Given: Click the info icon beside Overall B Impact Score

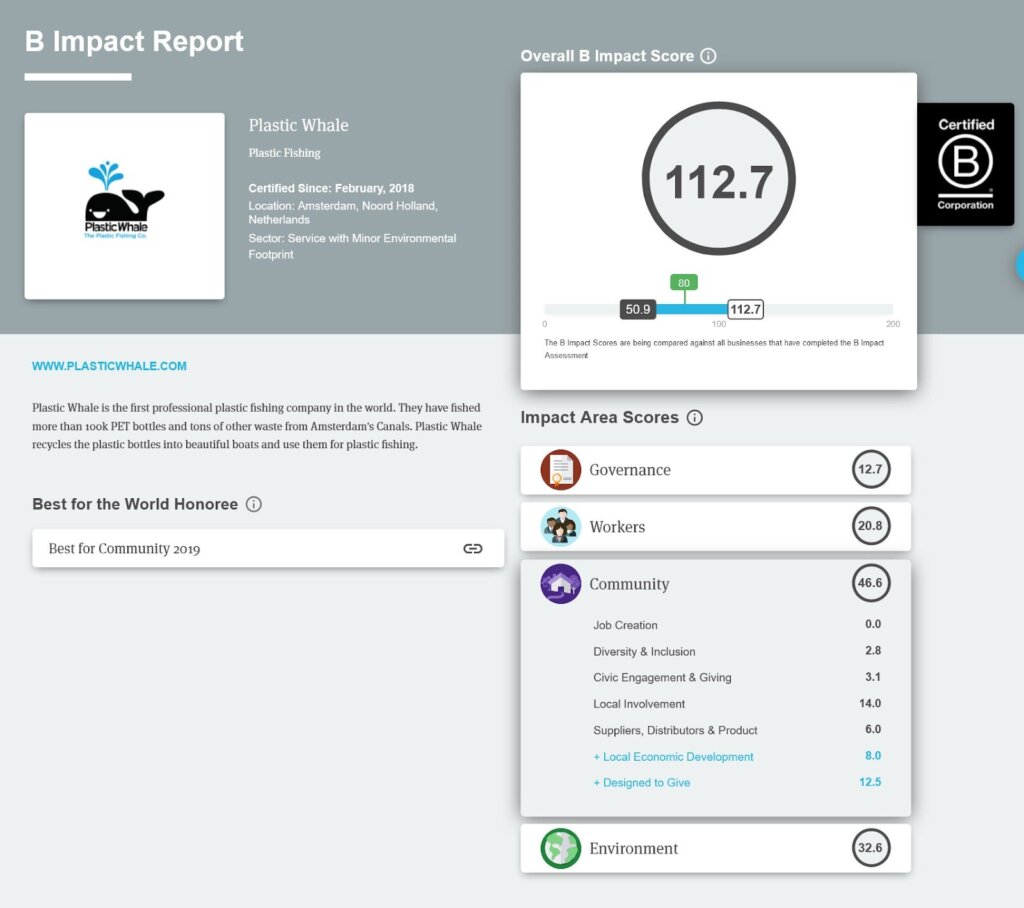Looking at the screenshot, I should (708, 56).
